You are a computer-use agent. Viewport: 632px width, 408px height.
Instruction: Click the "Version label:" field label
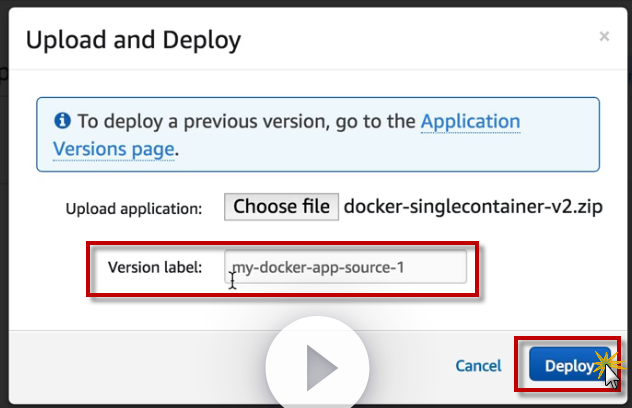point(155,267)
